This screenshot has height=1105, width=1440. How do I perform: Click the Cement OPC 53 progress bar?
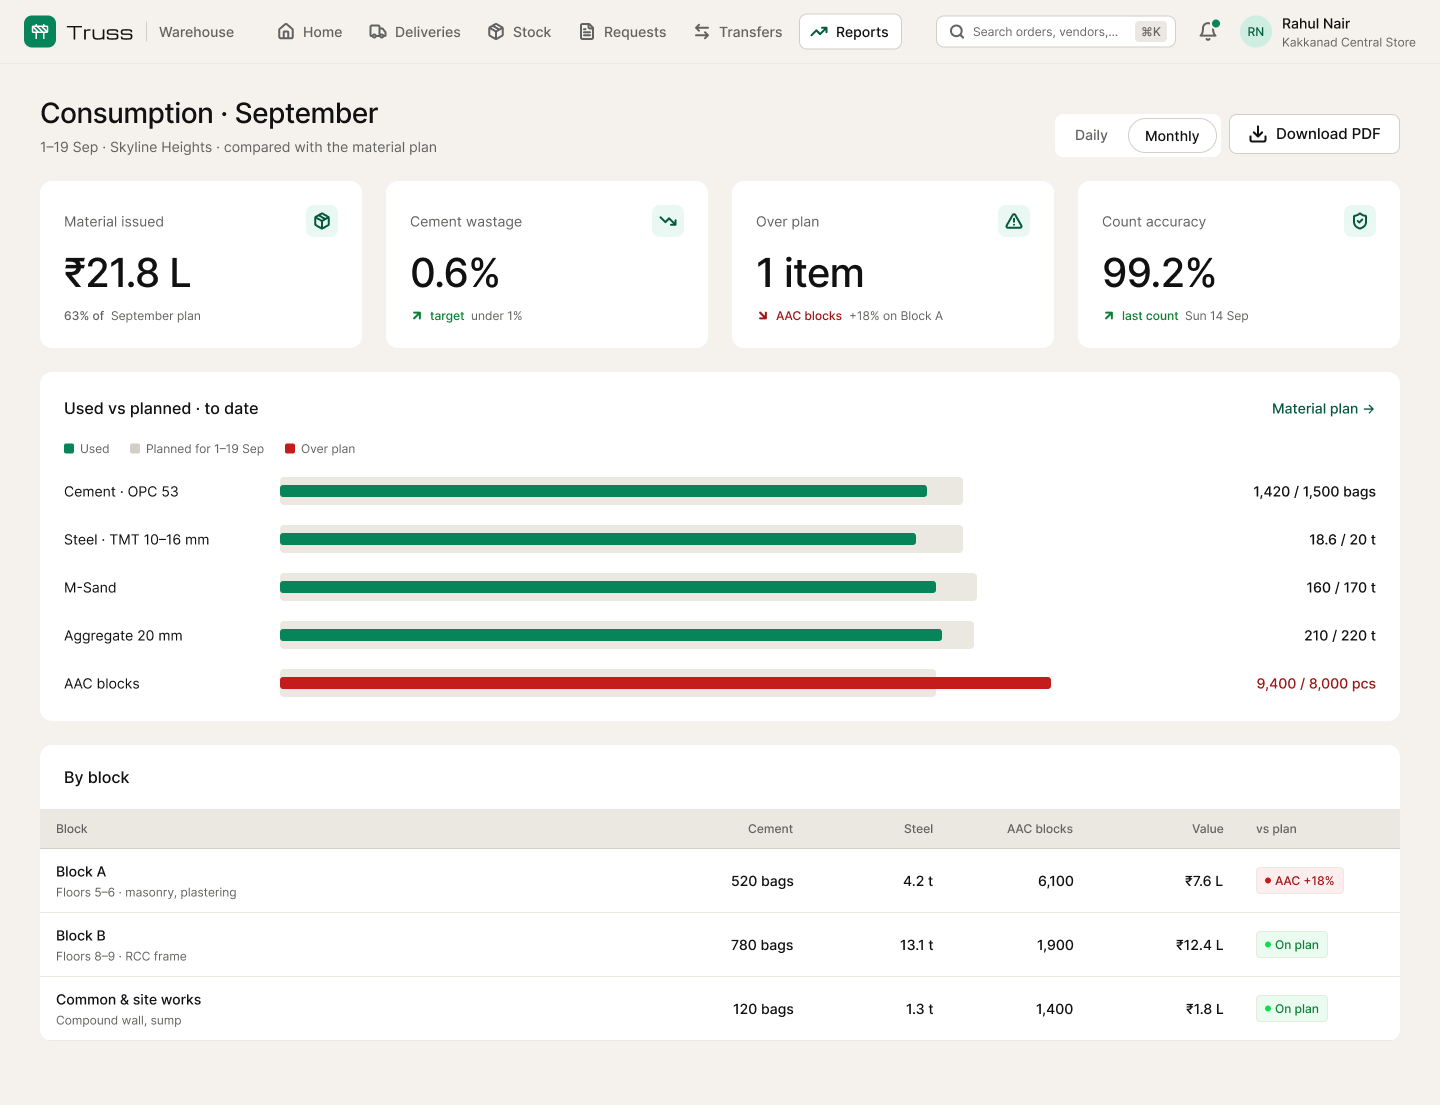603,491
